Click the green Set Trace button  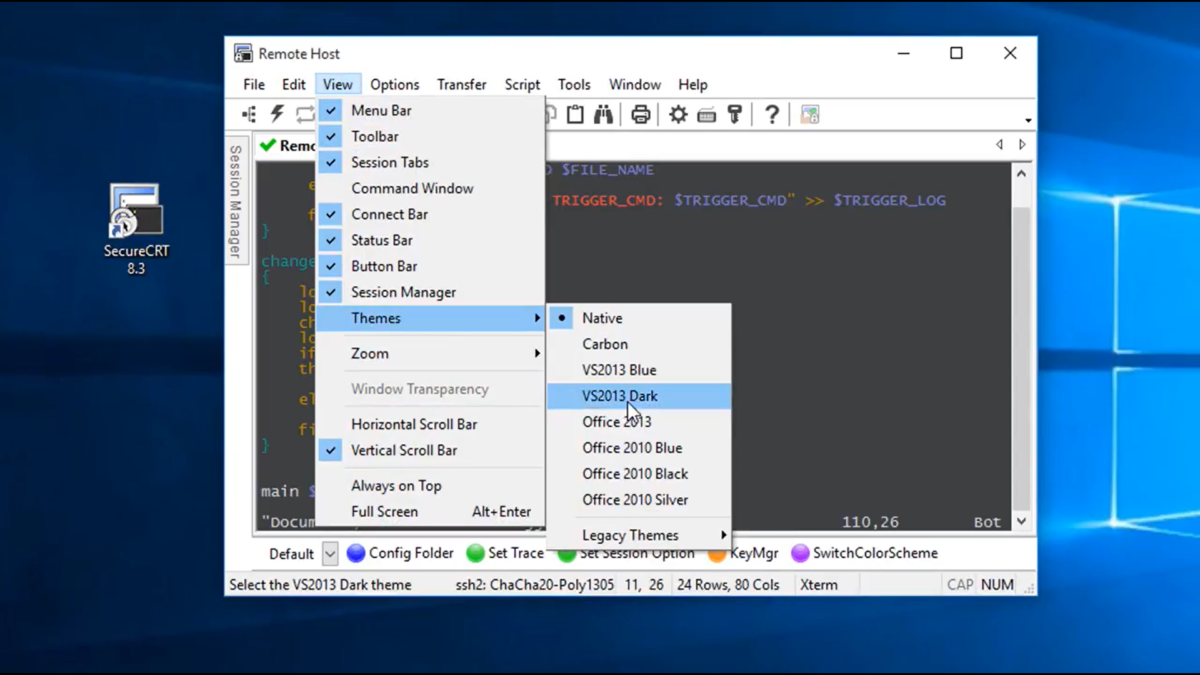pyautogui.click(x=505, y=553)
